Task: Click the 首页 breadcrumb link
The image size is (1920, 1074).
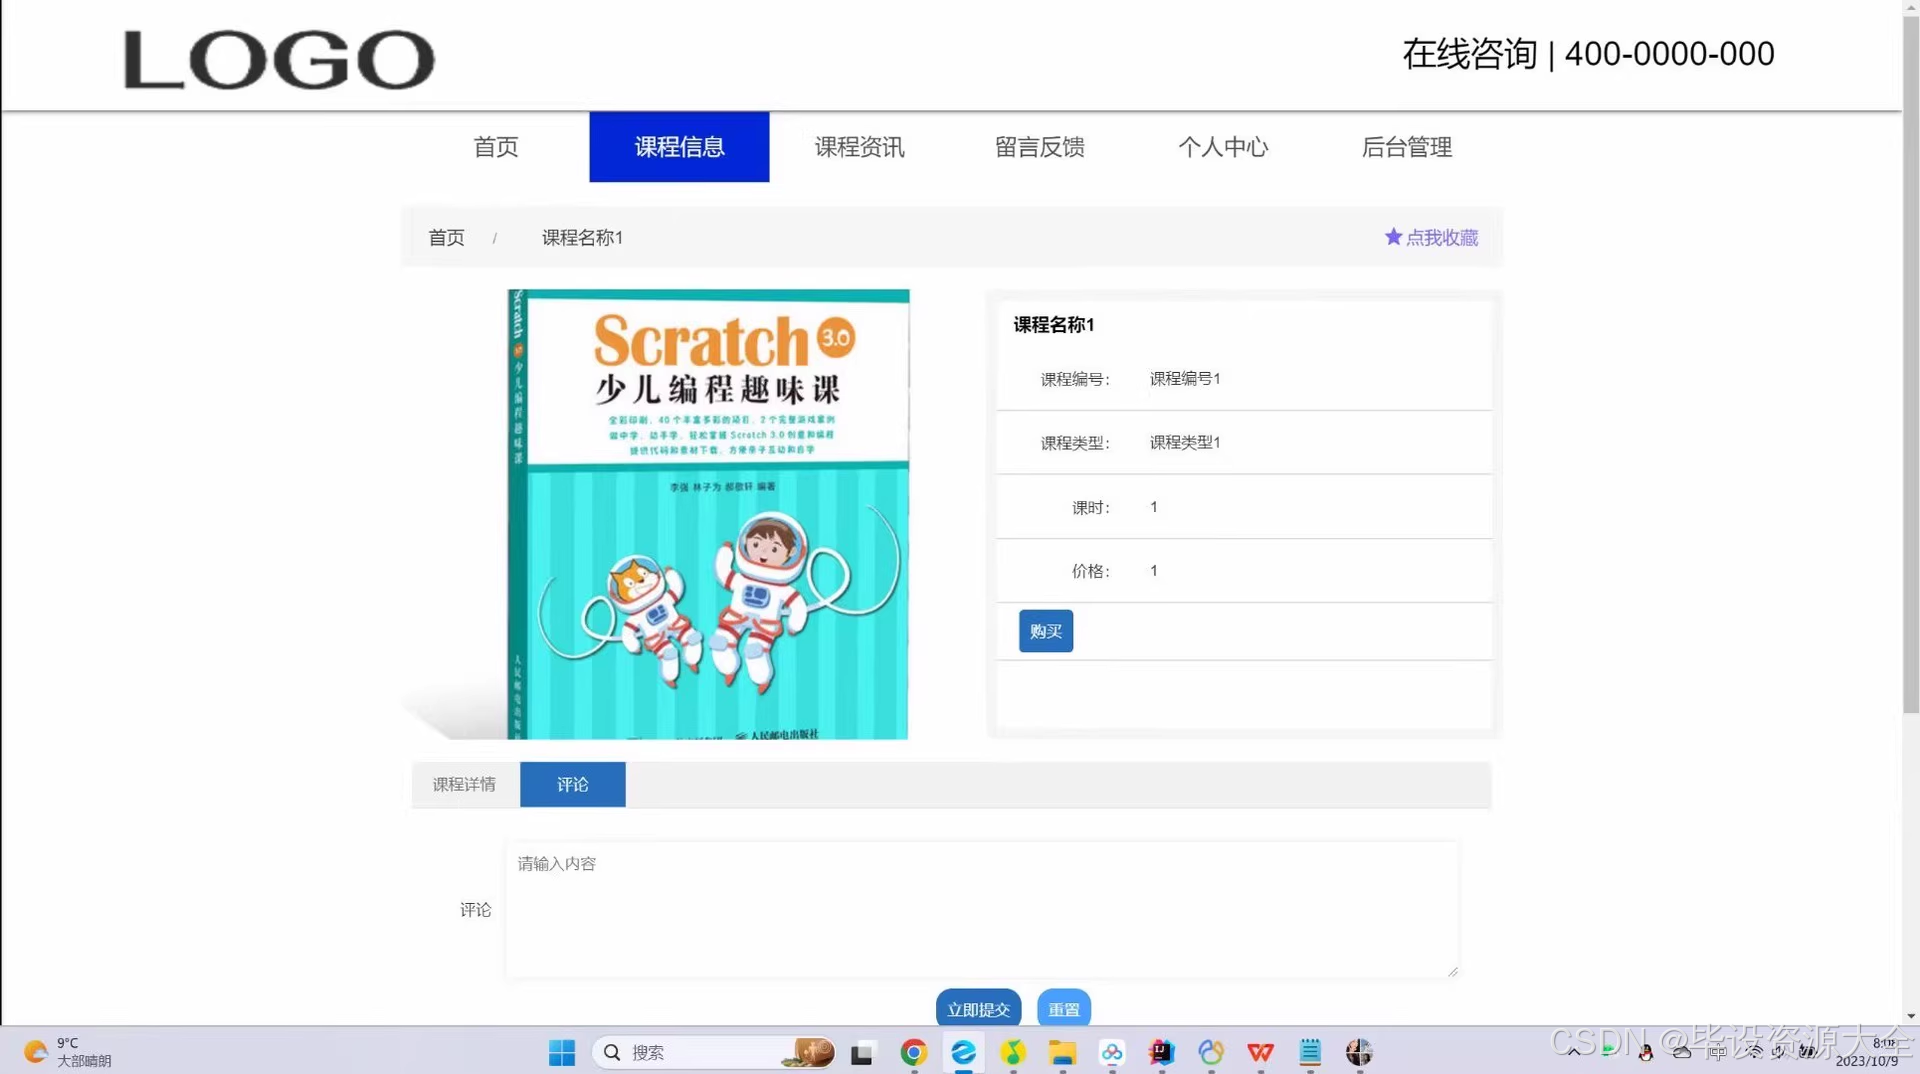Action: [446, 237]
